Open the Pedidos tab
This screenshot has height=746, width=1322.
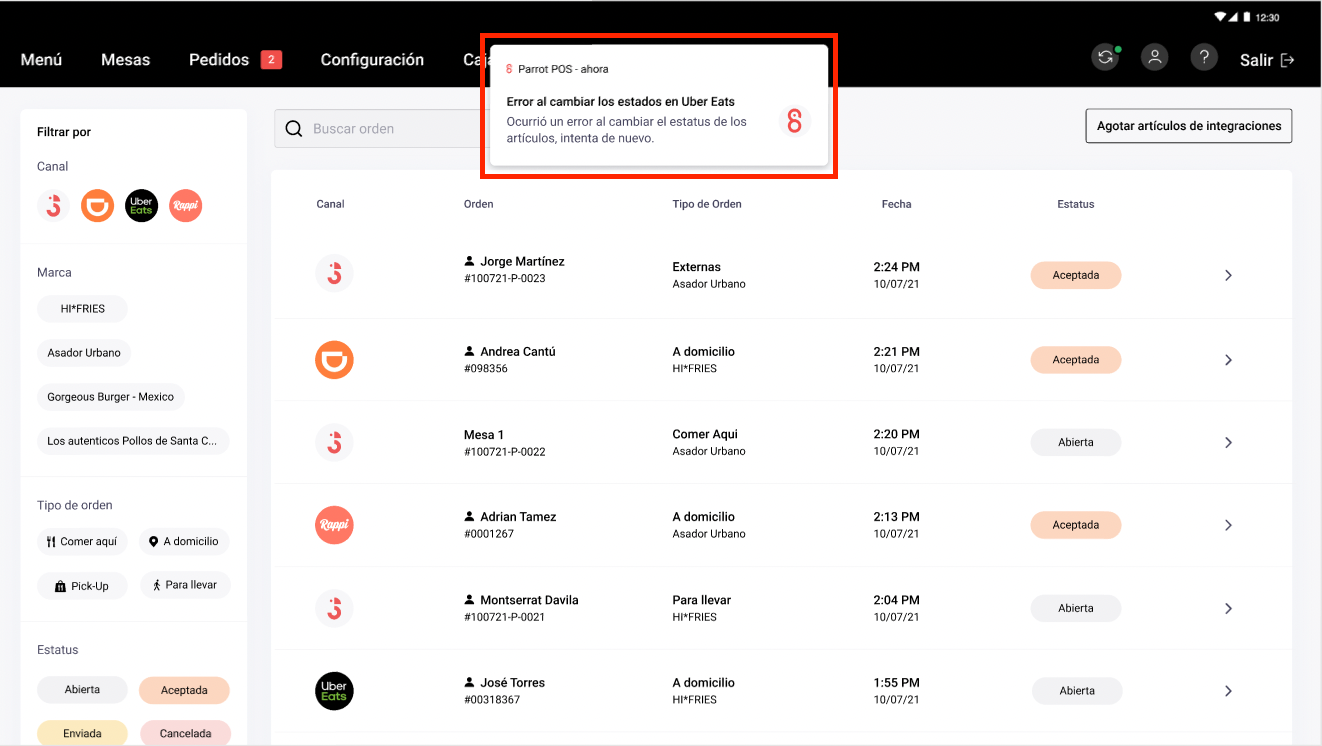tap(219, 60)
